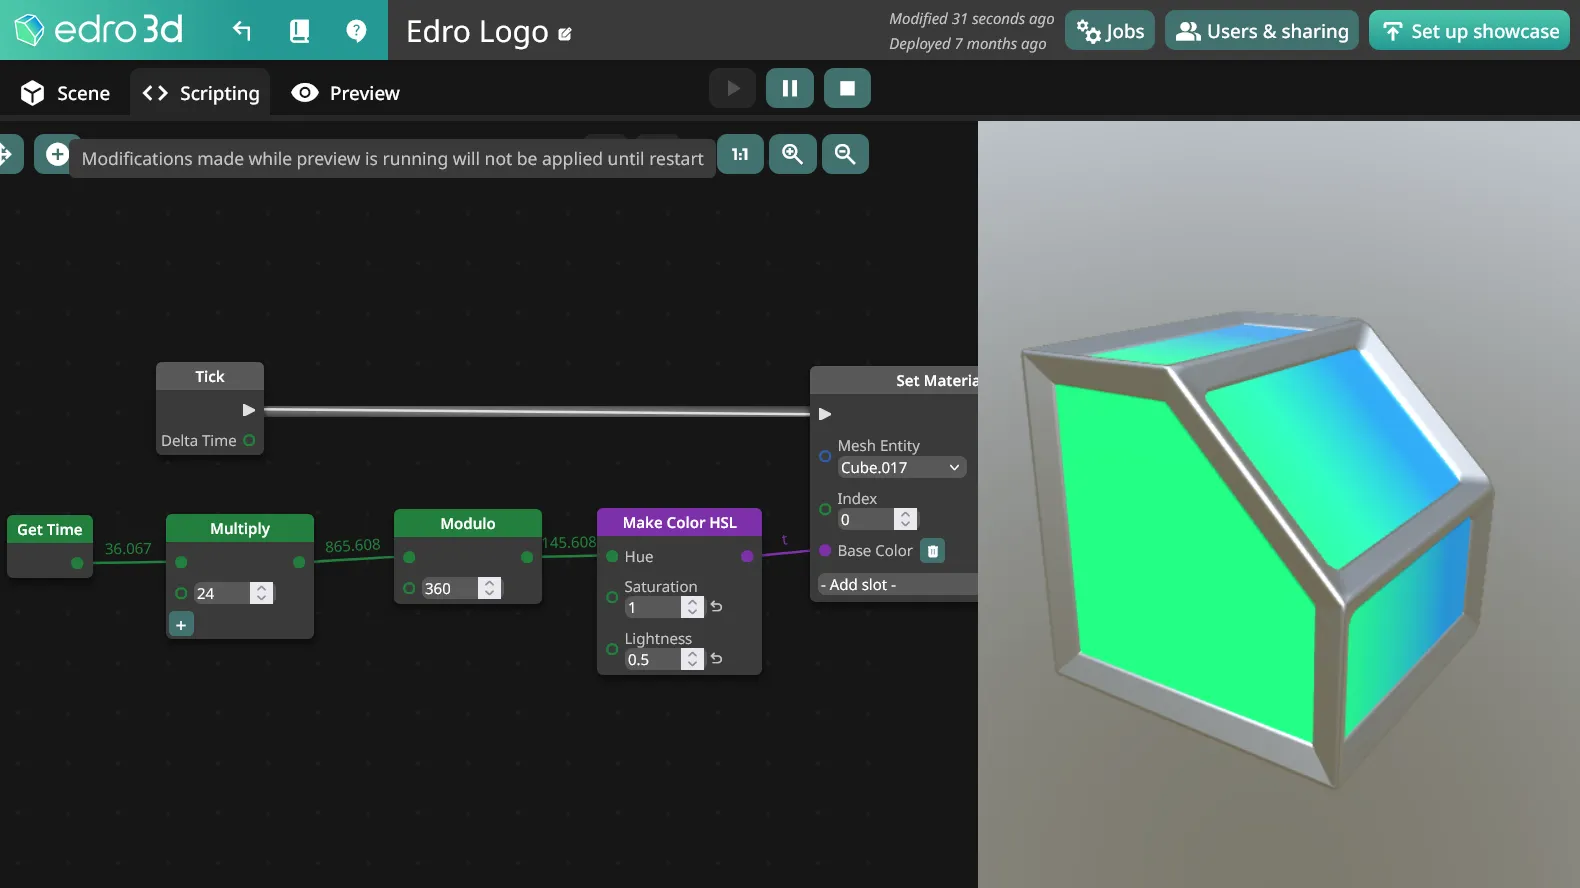Image resolution: width=1580 pixels, height=888 pixels.
Task: Click the edro3d logo
Action: pos(99,30)
